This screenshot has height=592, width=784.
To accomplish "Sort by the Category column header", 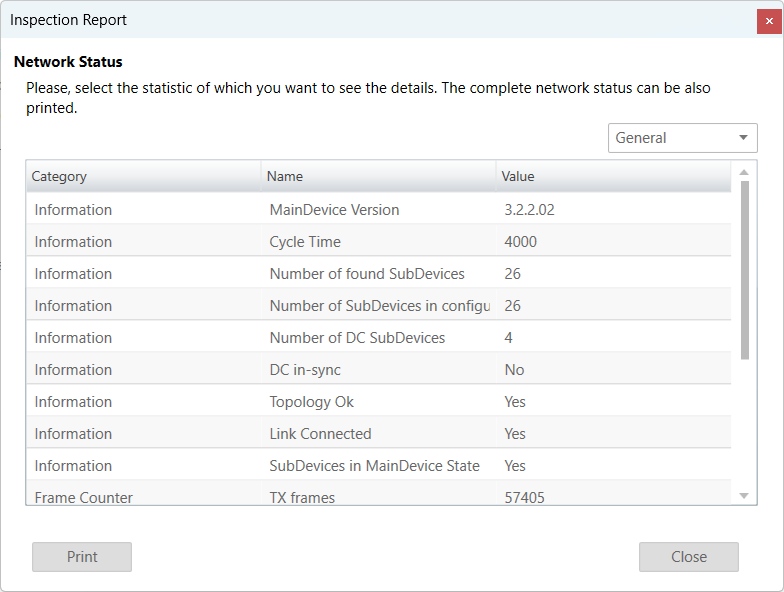I will pyautogui.click(x=143, y=176).
